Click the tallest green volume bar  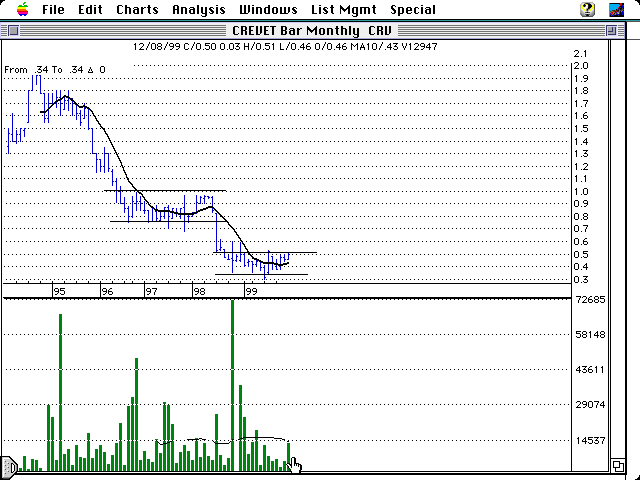232,386
